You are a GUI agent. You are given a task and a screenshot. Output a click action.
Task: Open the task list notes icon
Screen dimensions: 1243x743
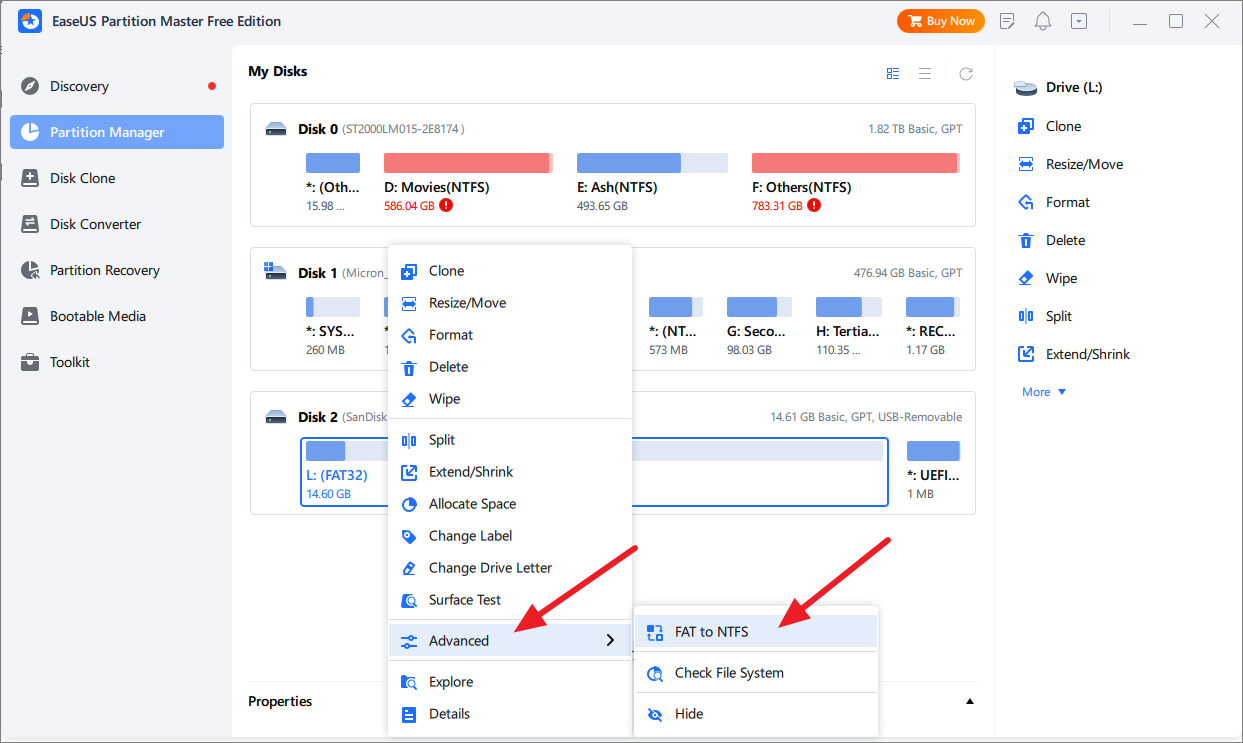click(1007, 21)
